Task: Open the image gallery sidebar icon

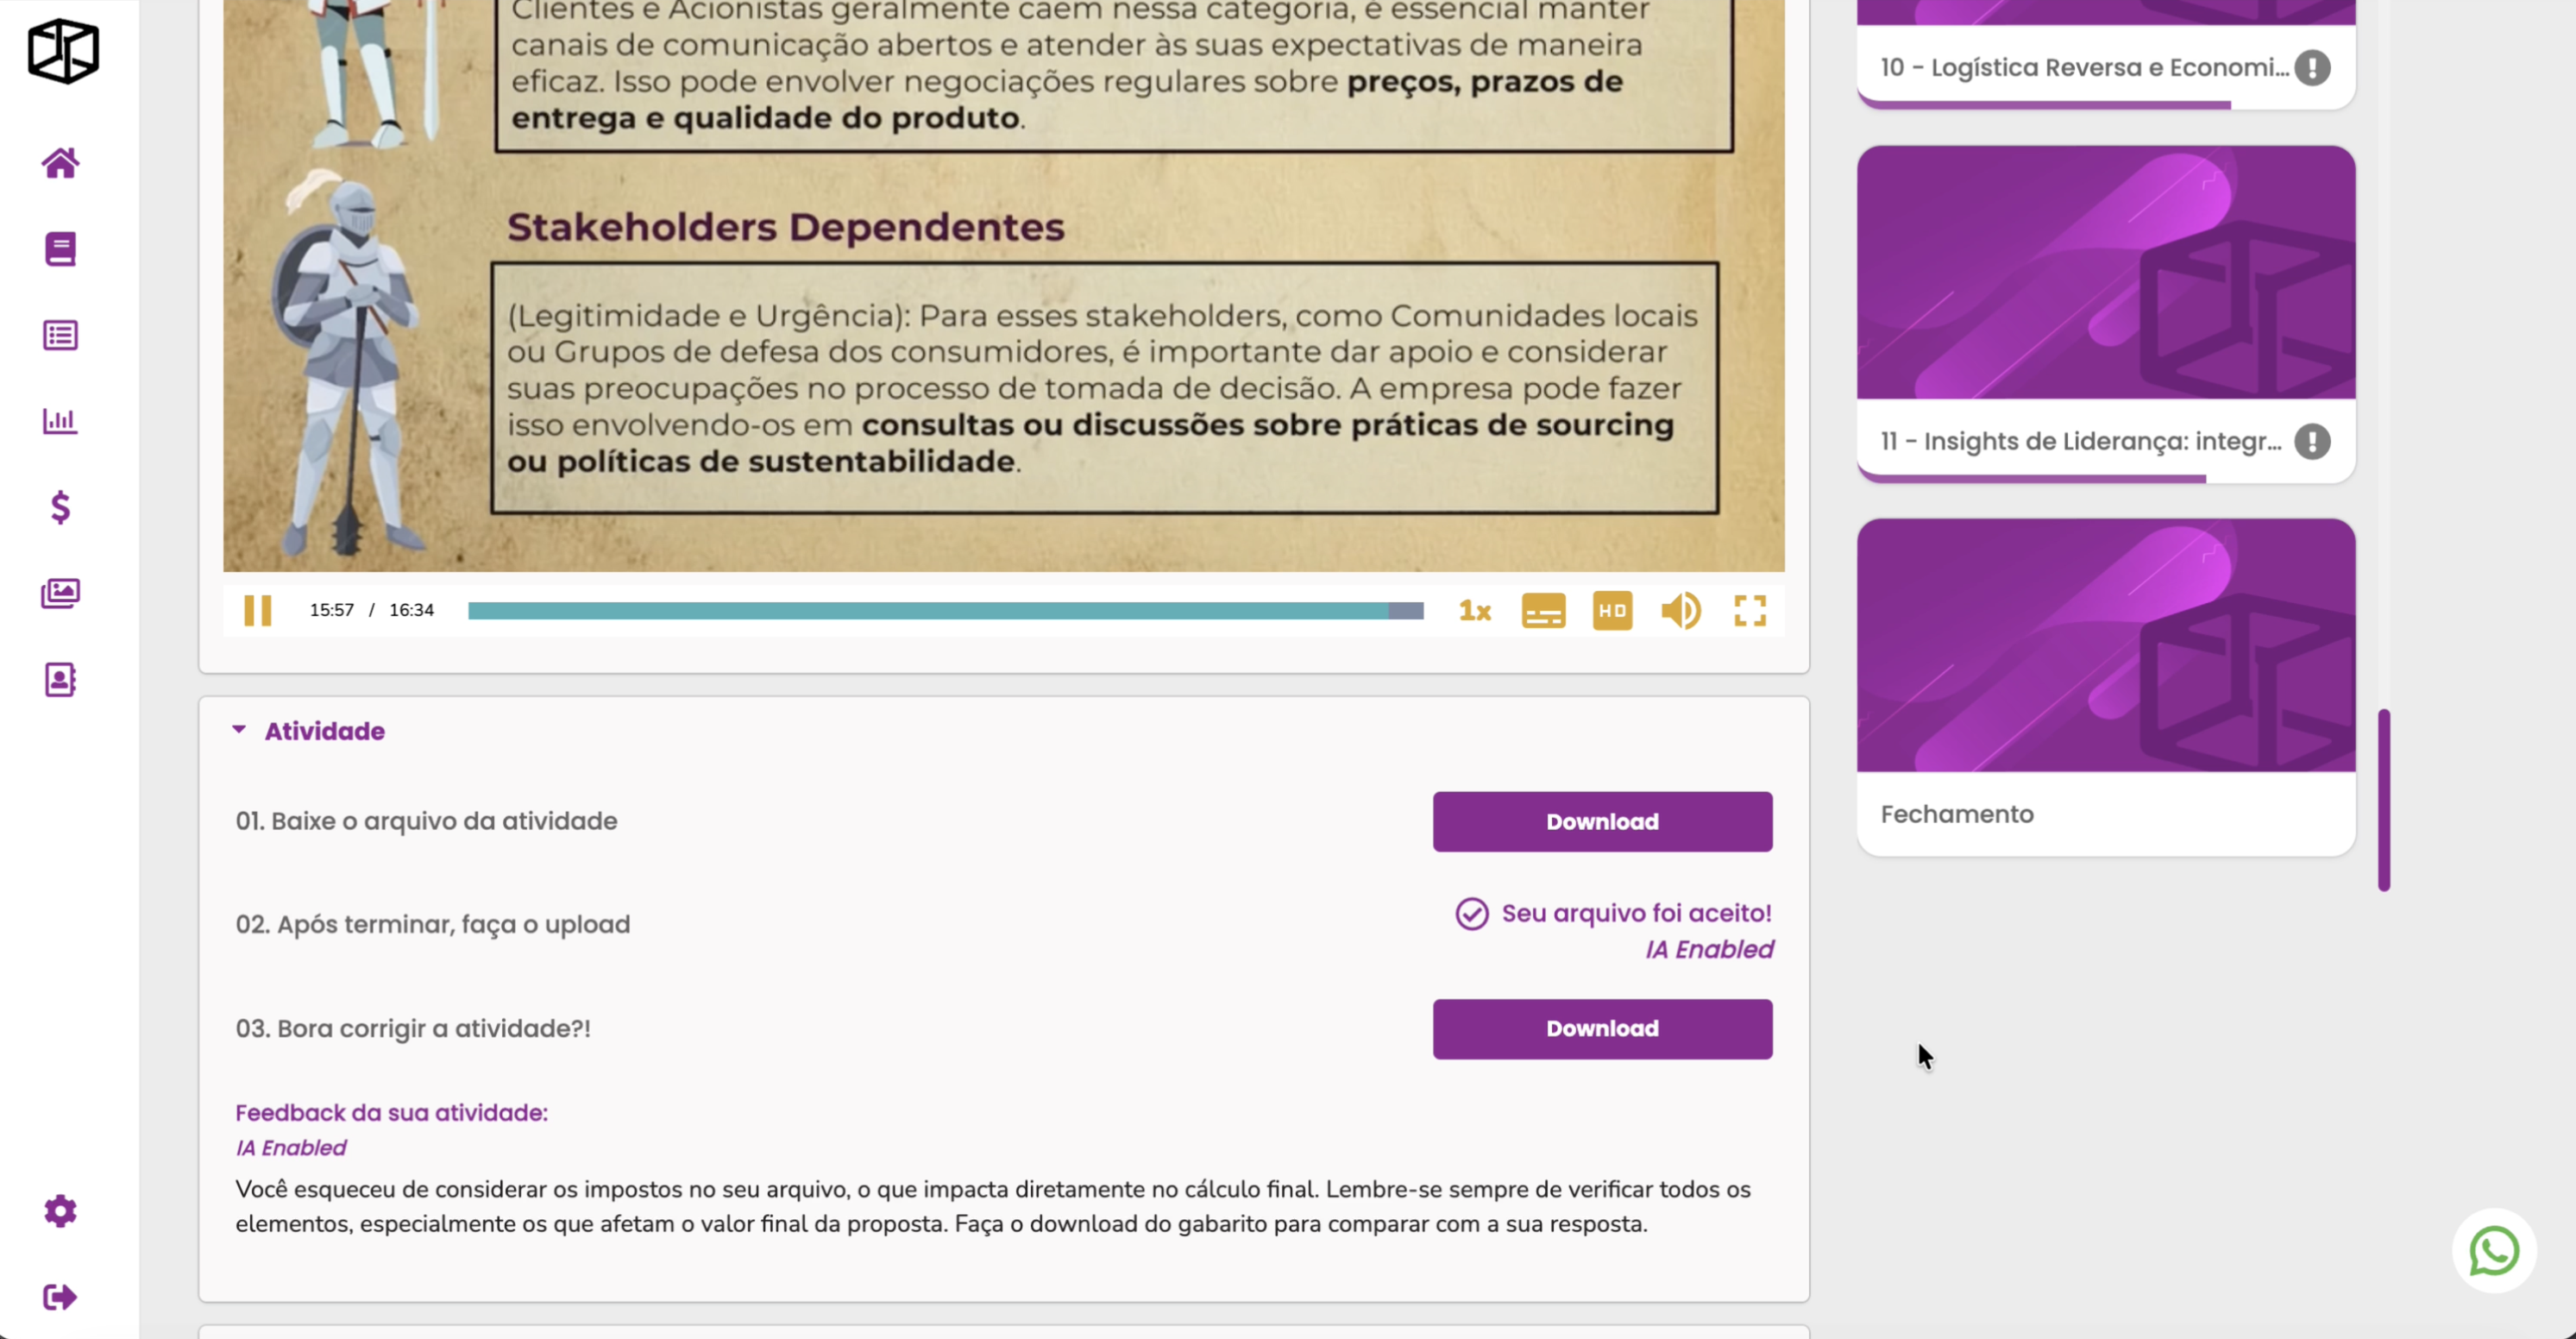Action: click(60, 593)
